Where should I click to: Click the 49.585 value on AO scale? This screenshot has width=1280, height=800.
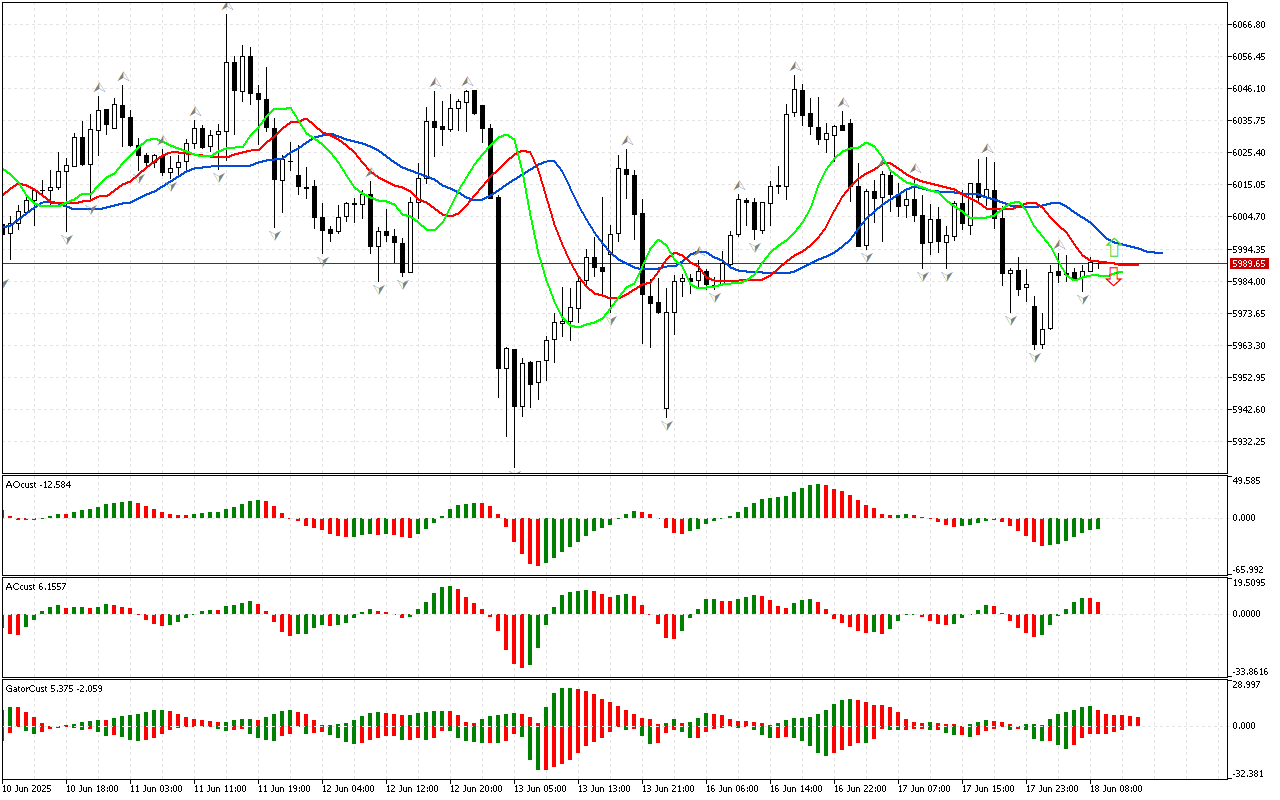click(1246, 481)
